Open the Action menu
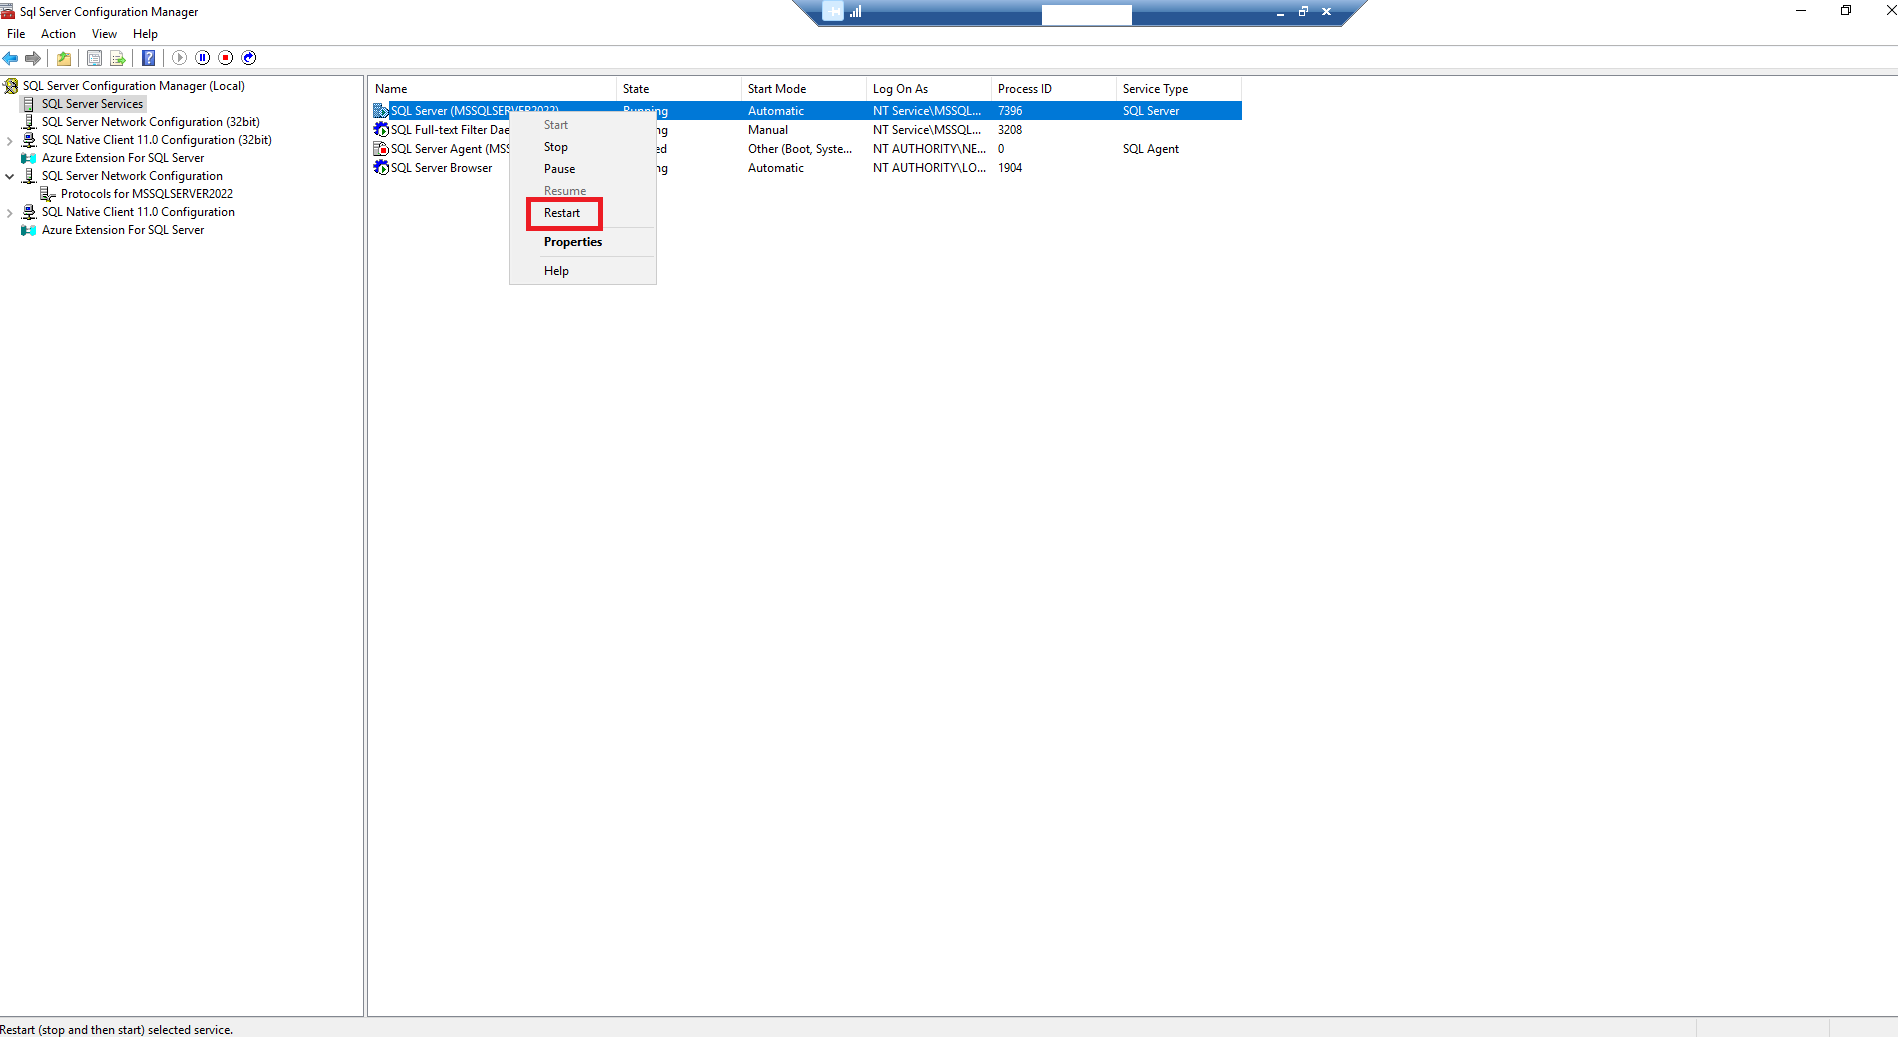 (58, 33)
